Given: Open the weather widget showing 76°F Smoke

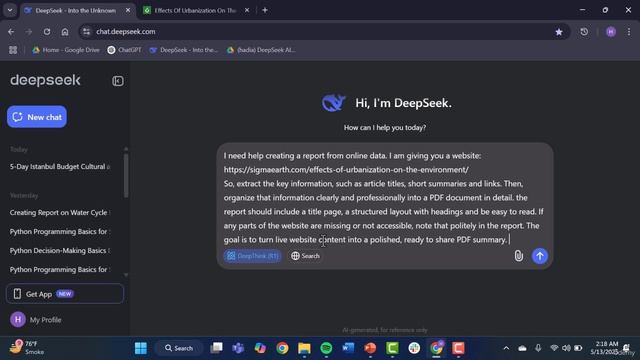Looking at the screenshot, I should (27, 348).
